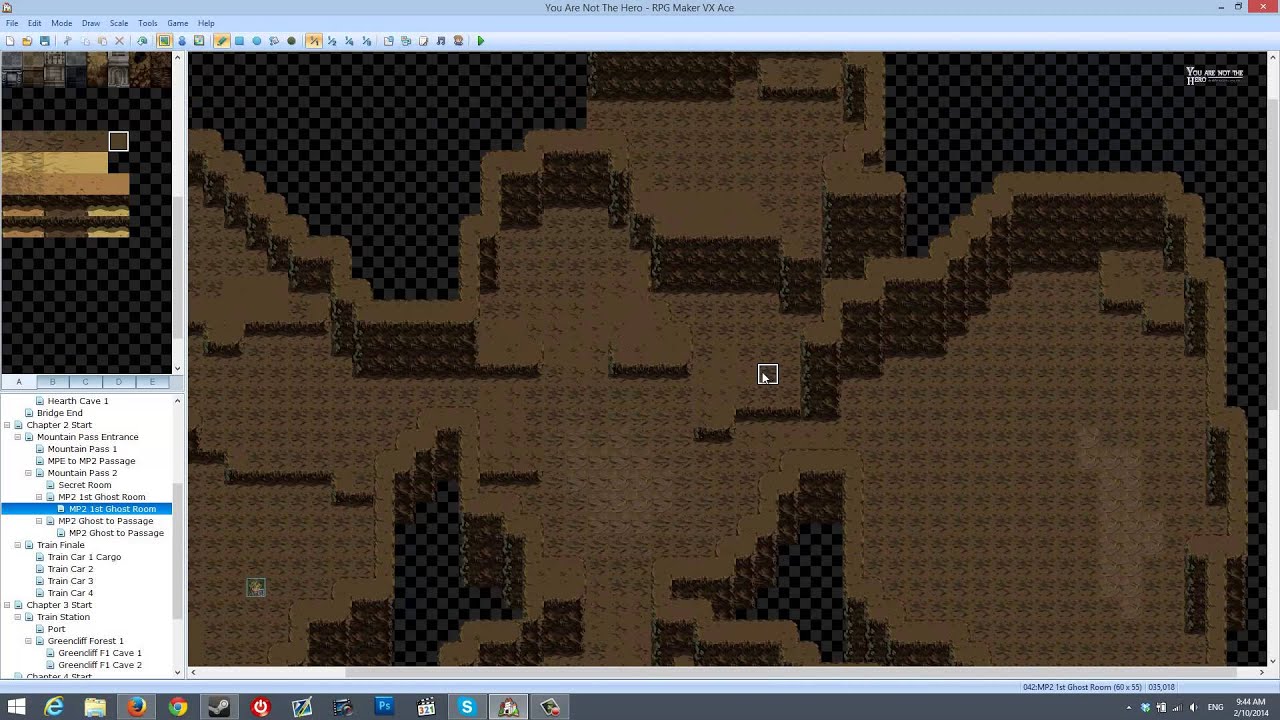
Task: Create a new project with toolbar icon
Action: point(10,41)
